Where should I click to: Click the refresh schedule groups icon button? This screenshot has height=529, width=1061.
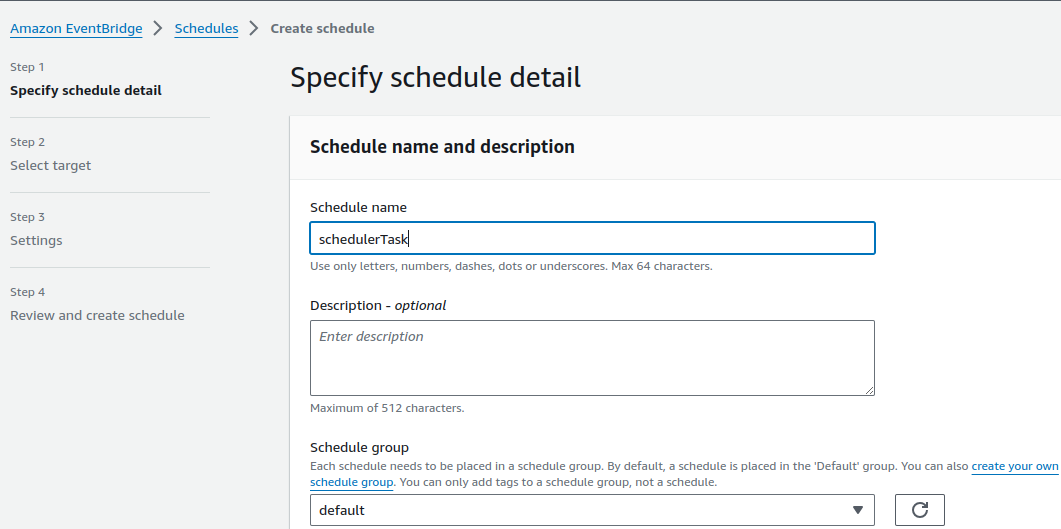click(x=919, y=510)
